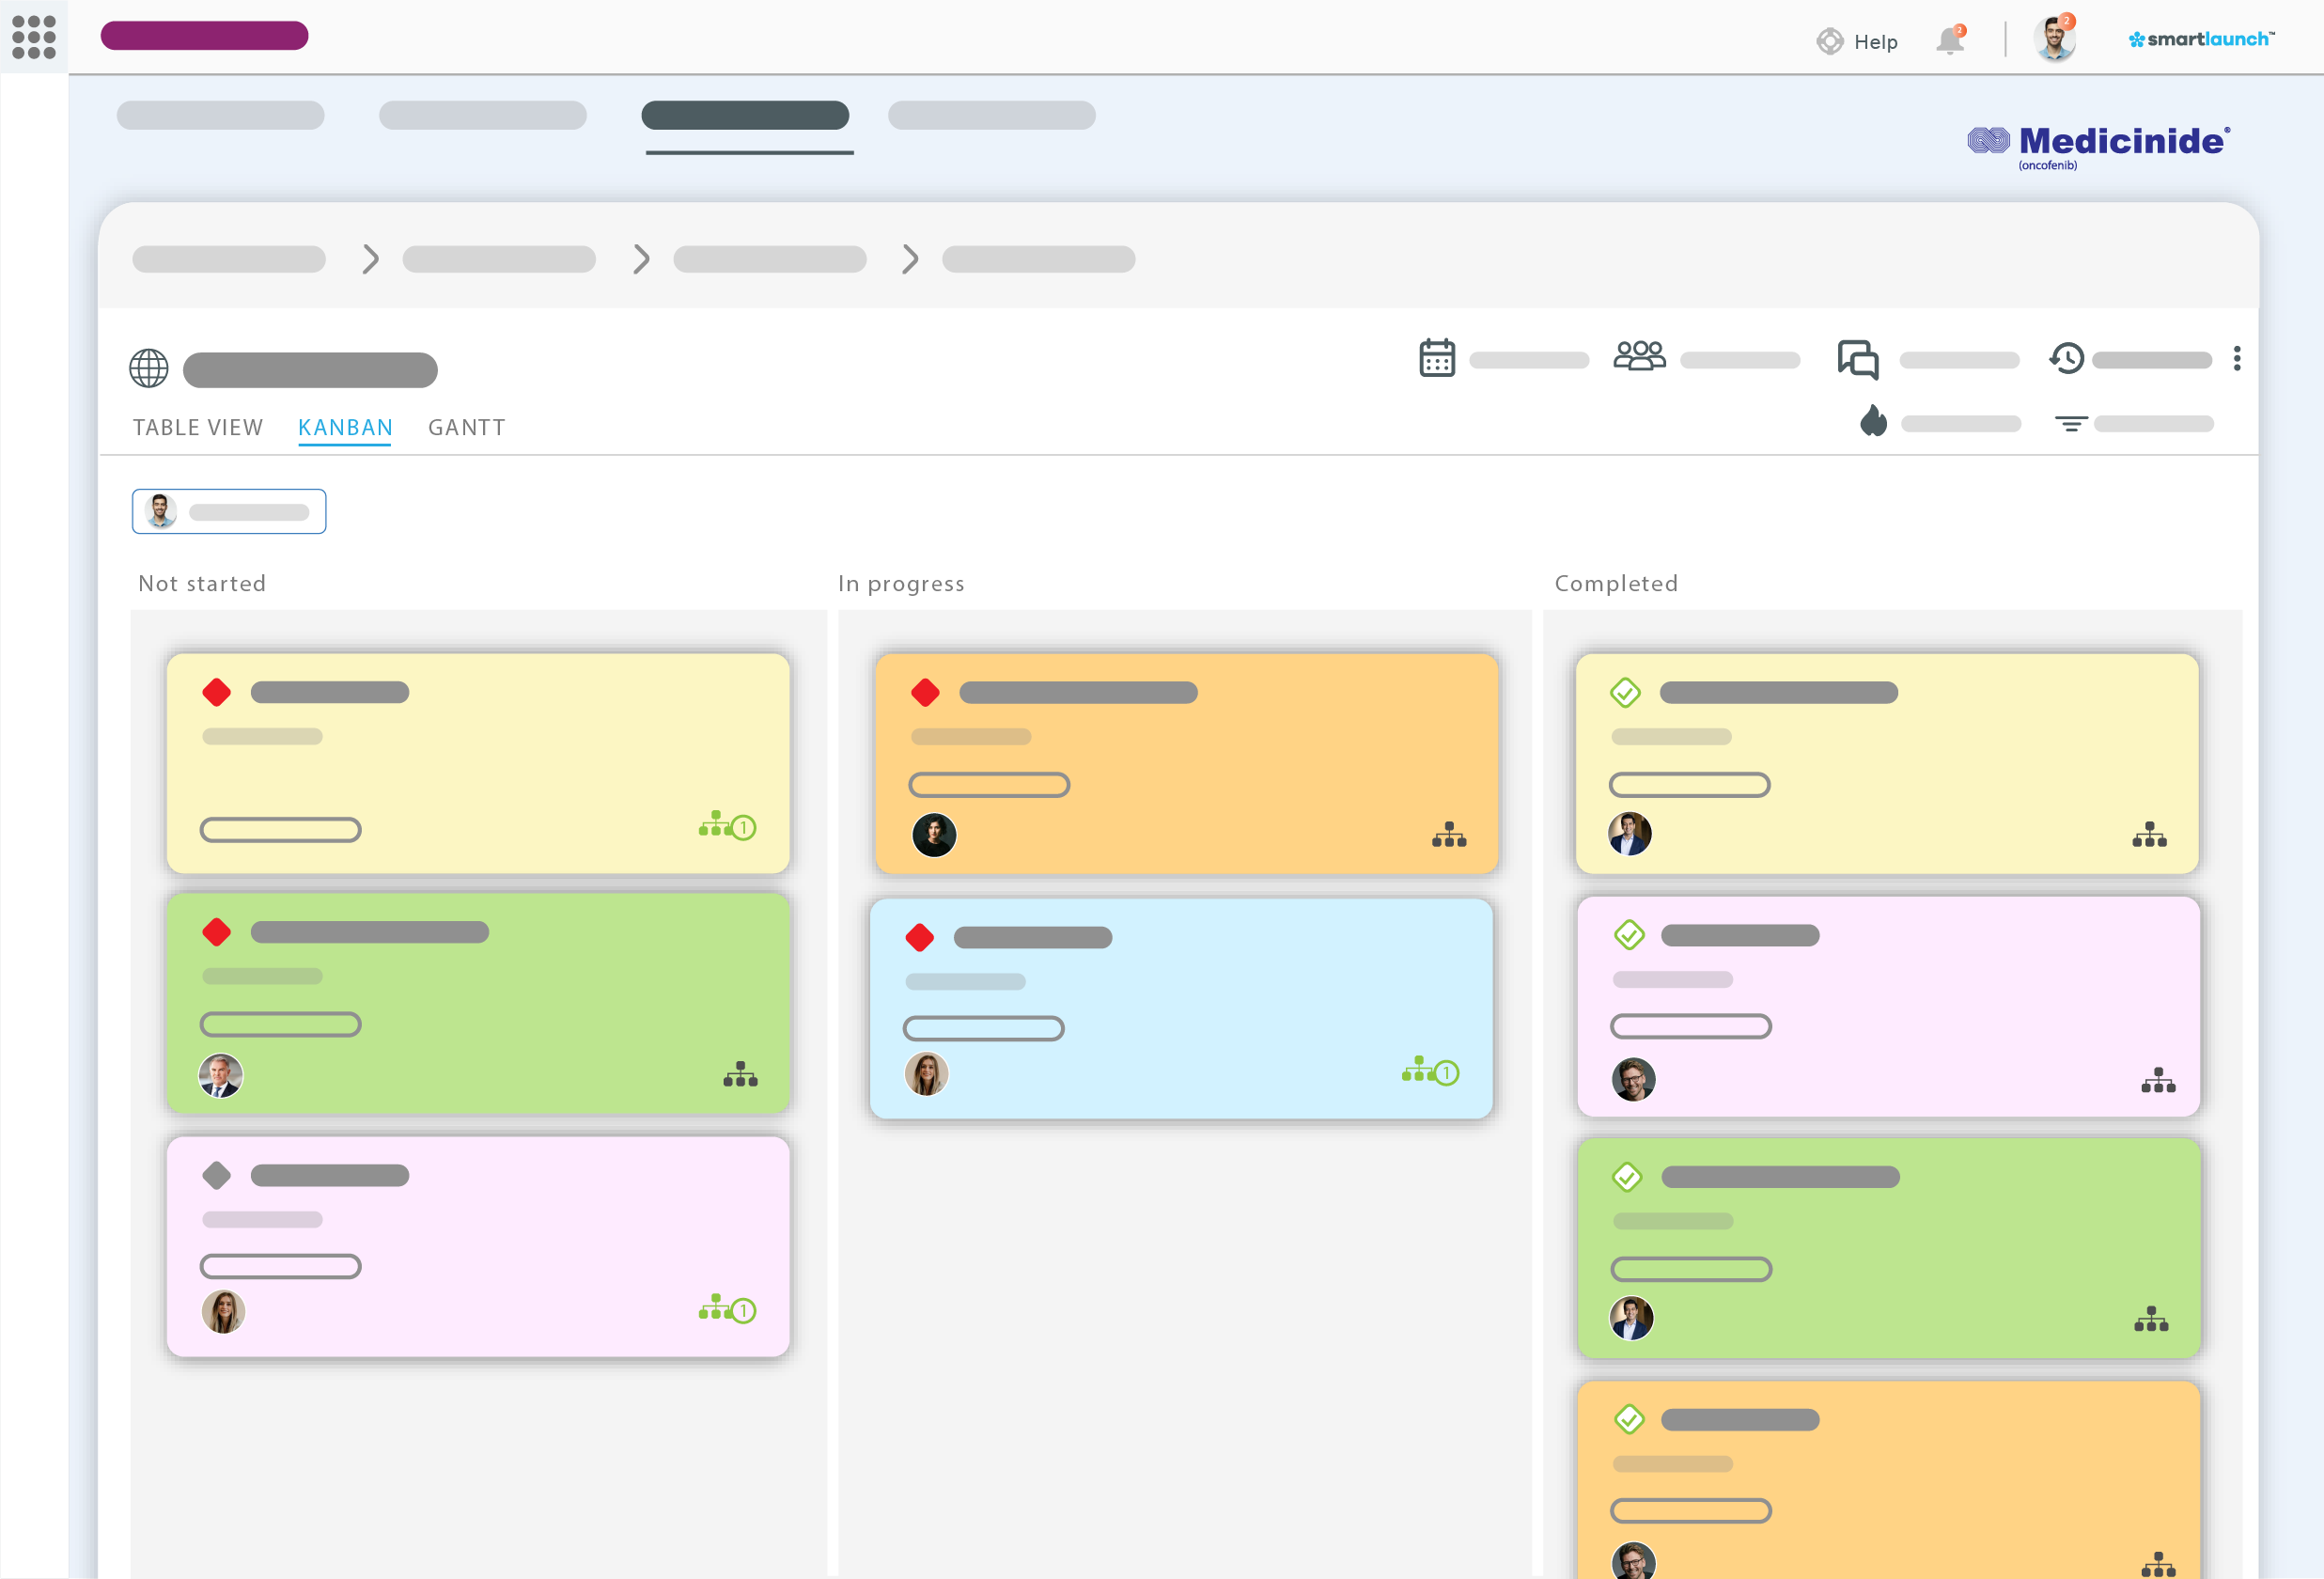Click the three-dot overflow menu icon

point(2236,359)
